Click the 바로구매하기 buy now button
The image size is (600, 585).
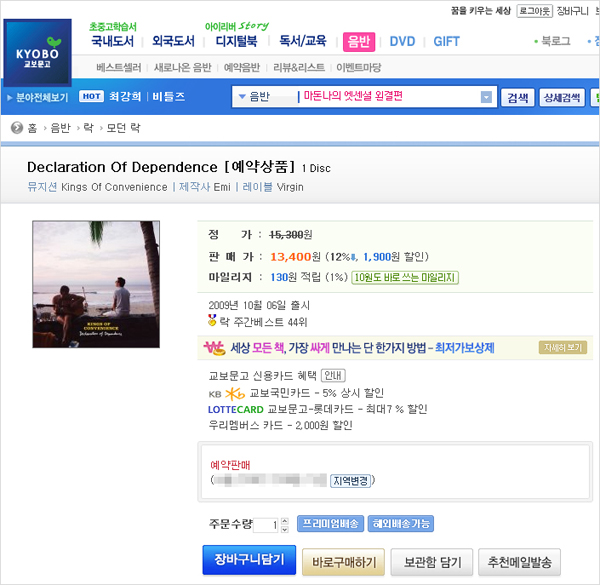pyautogui.click(x=344, y=562)
